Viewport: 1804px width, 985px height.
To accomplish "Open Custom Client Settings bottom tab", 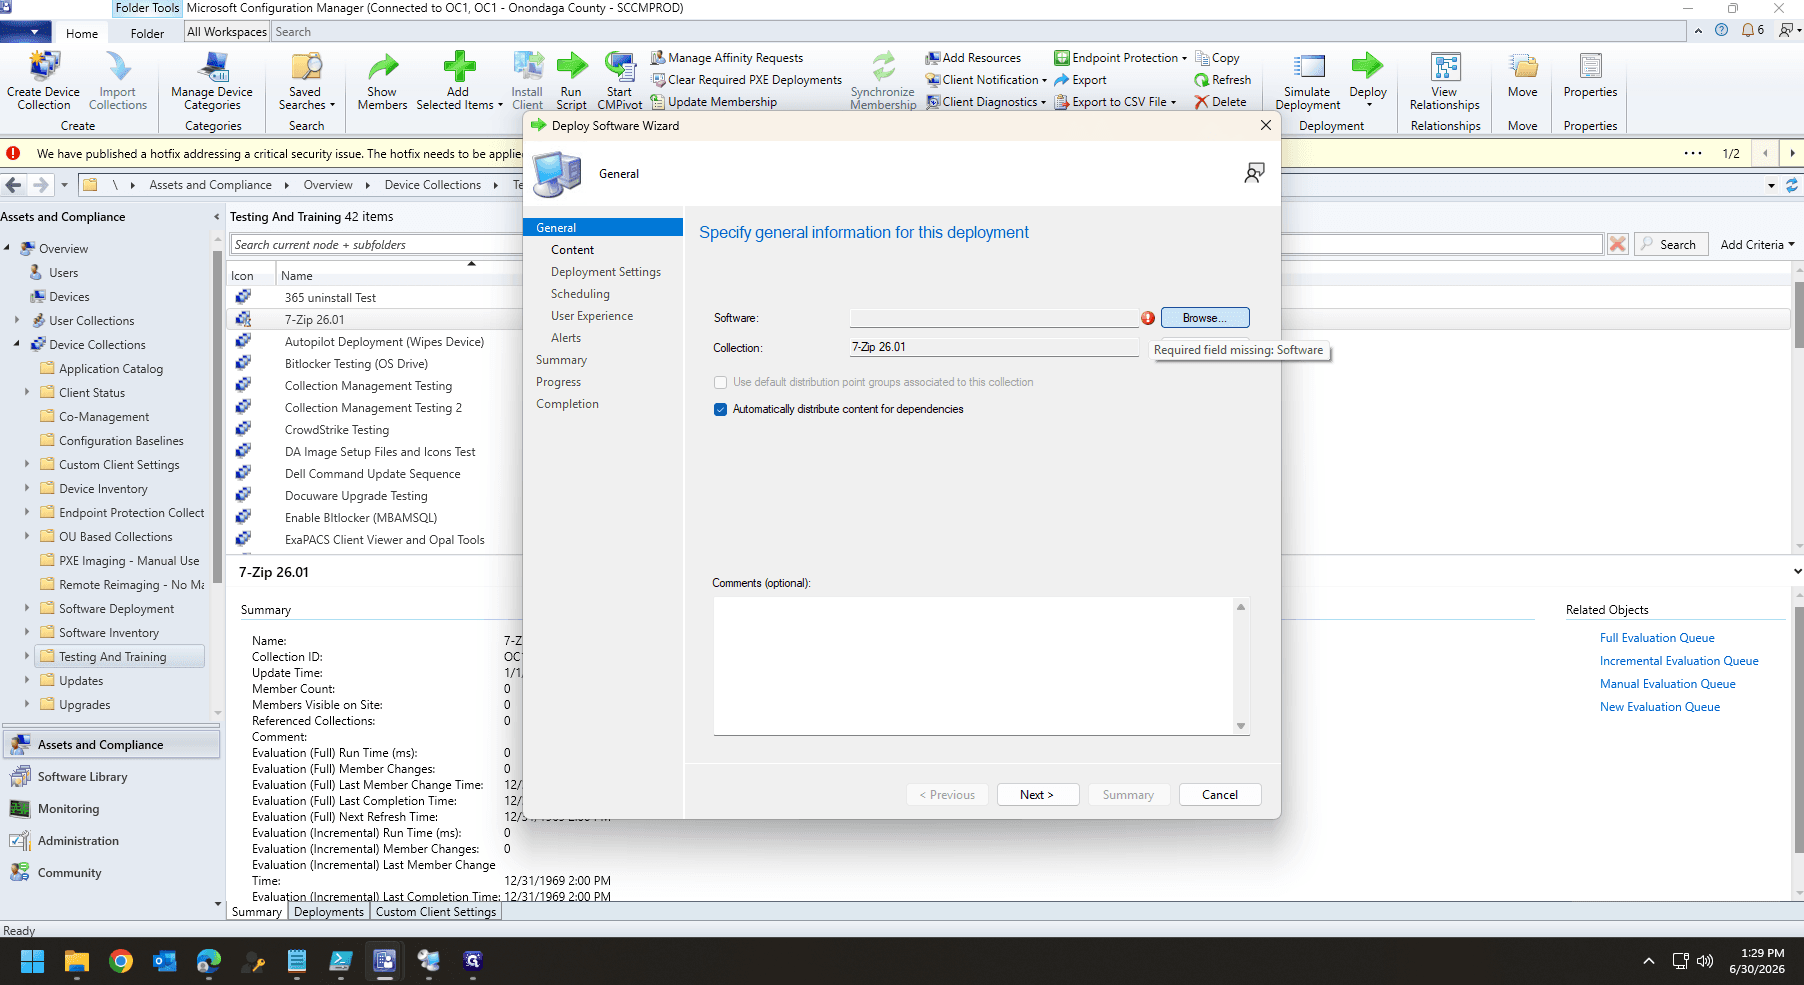I will tap(436, 912).
